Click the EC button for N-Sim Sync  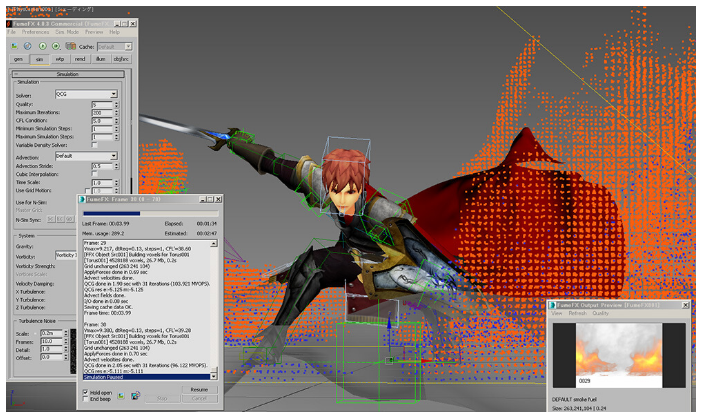tap(60, 219)
